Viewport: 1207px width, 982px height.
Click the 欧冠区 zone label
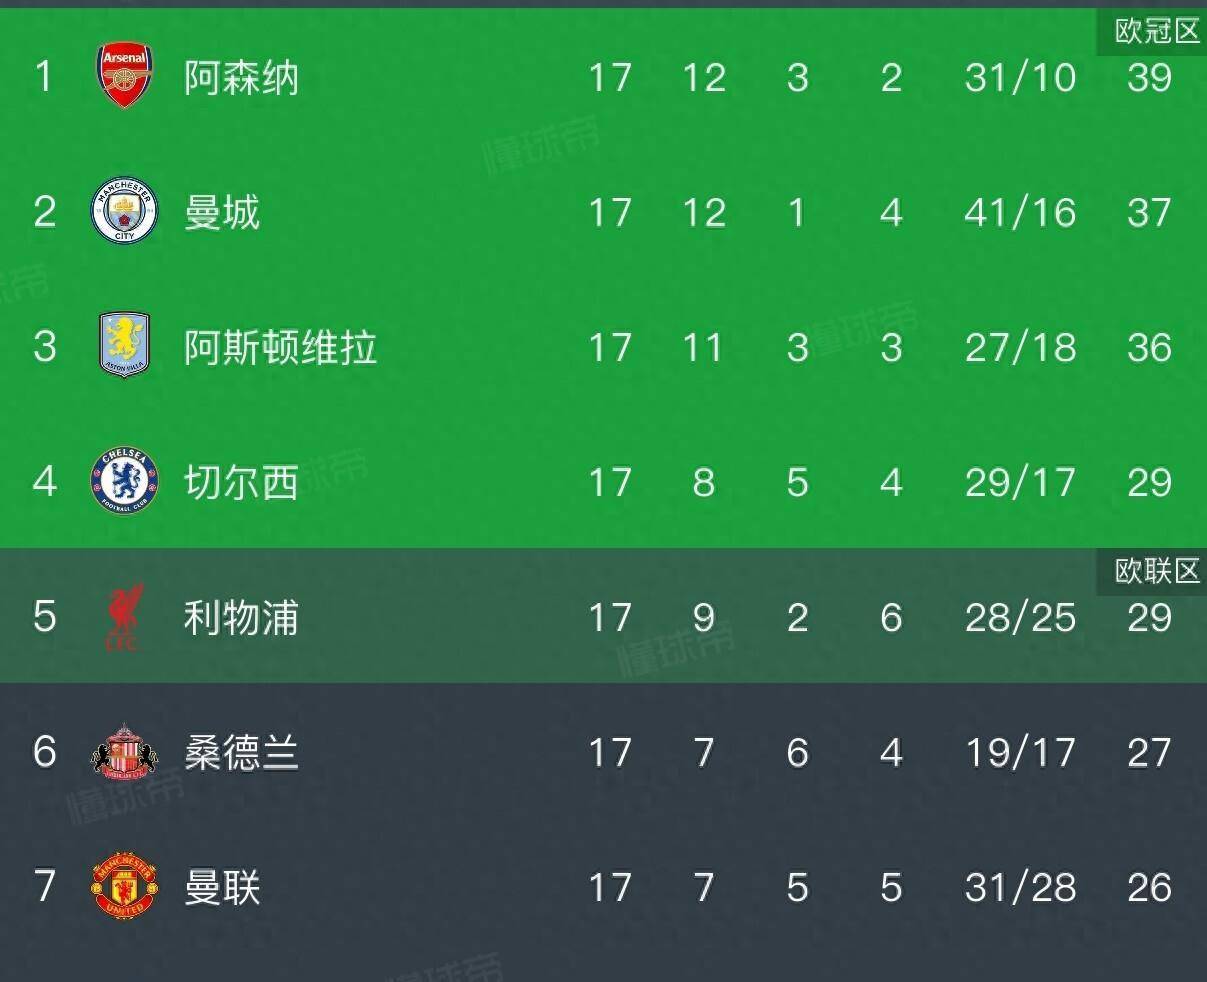pos(1157,31)
